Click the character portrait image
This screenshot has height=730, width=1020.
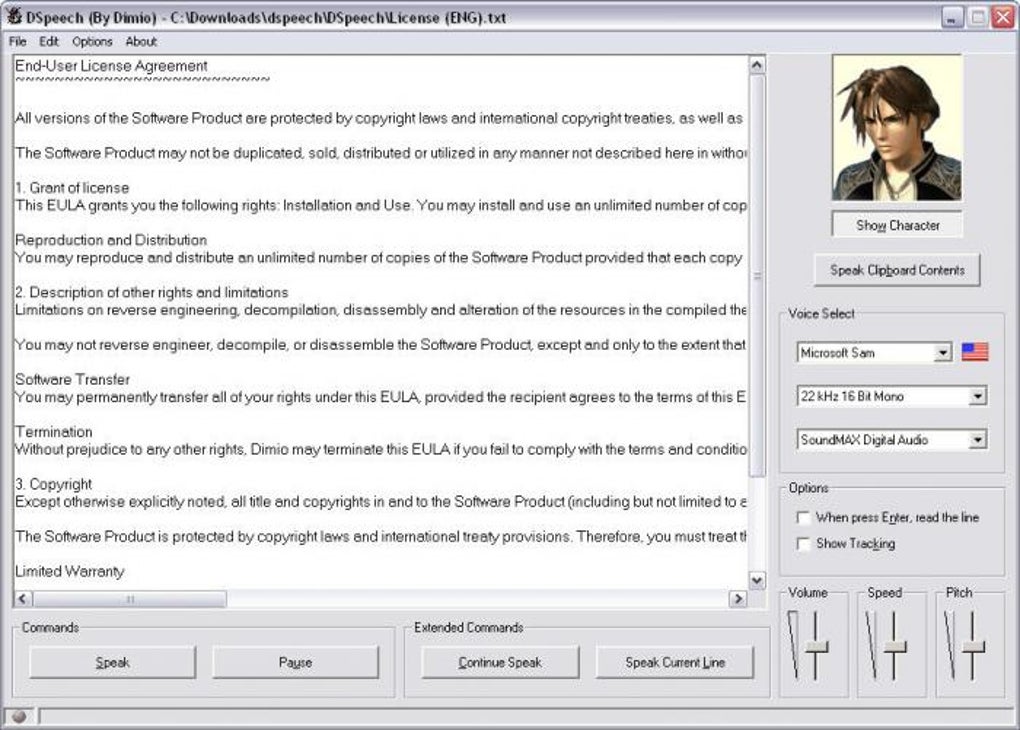[897, 128]
